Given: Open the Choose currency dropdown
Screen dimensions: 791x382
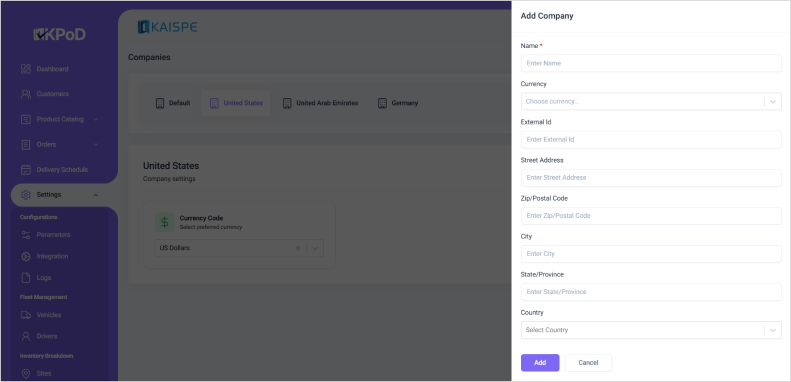Looking at the screenshot, I should coord(651,101).
